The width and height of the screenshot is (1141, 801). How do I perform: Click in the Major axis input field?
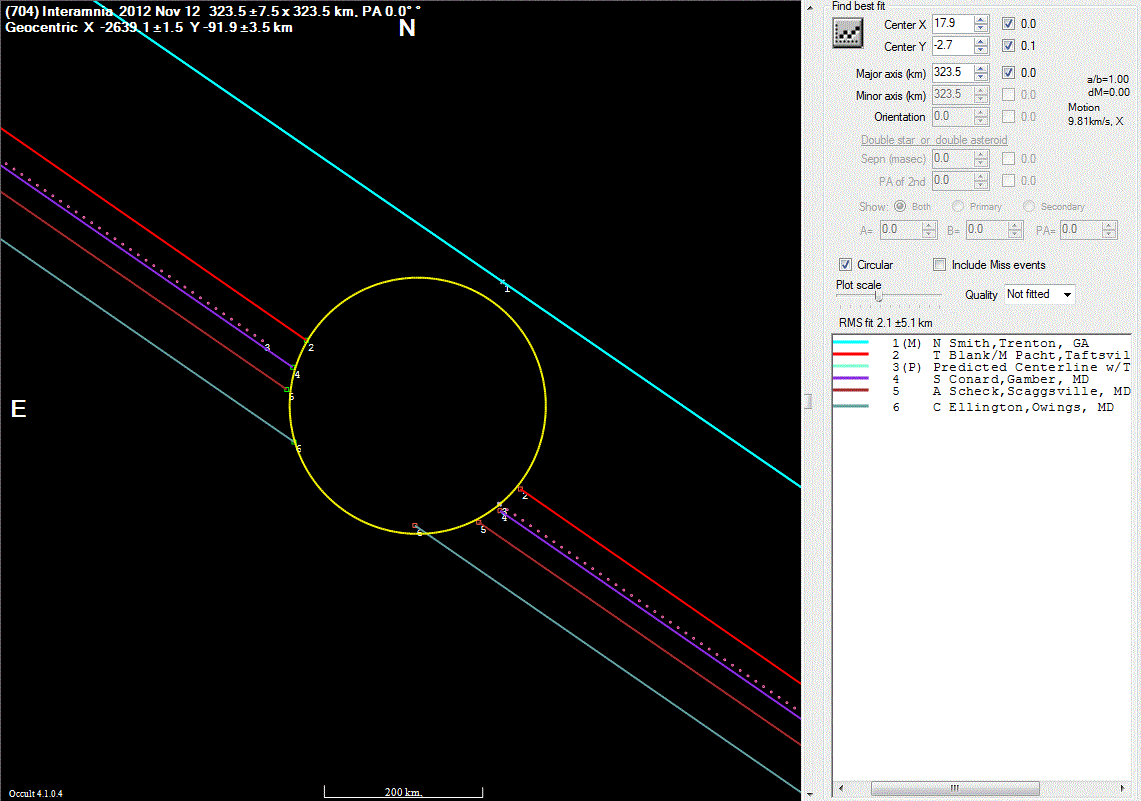(x=951, y=72)
